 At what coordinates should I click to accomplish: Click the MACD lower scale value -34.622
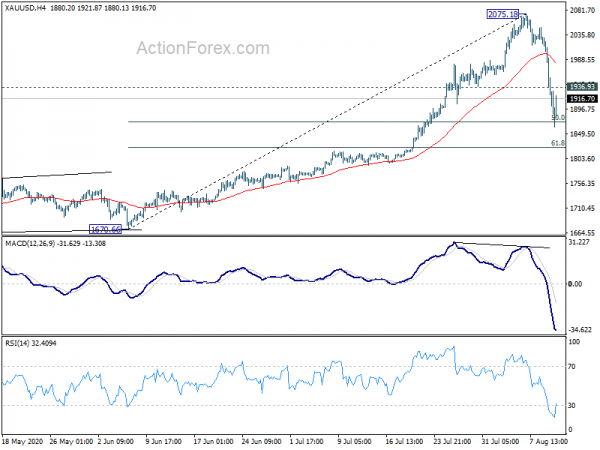(580, 329)
